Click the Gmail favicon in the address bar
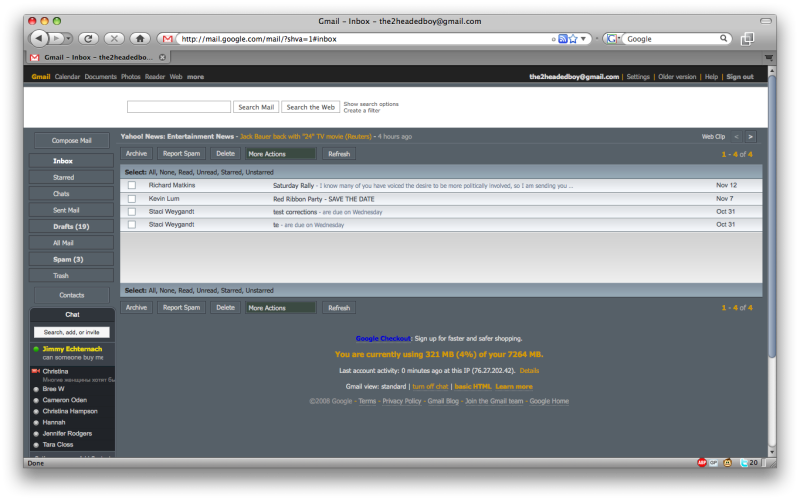800x500 pixels. pyautogui.click(x=167, y=39)
